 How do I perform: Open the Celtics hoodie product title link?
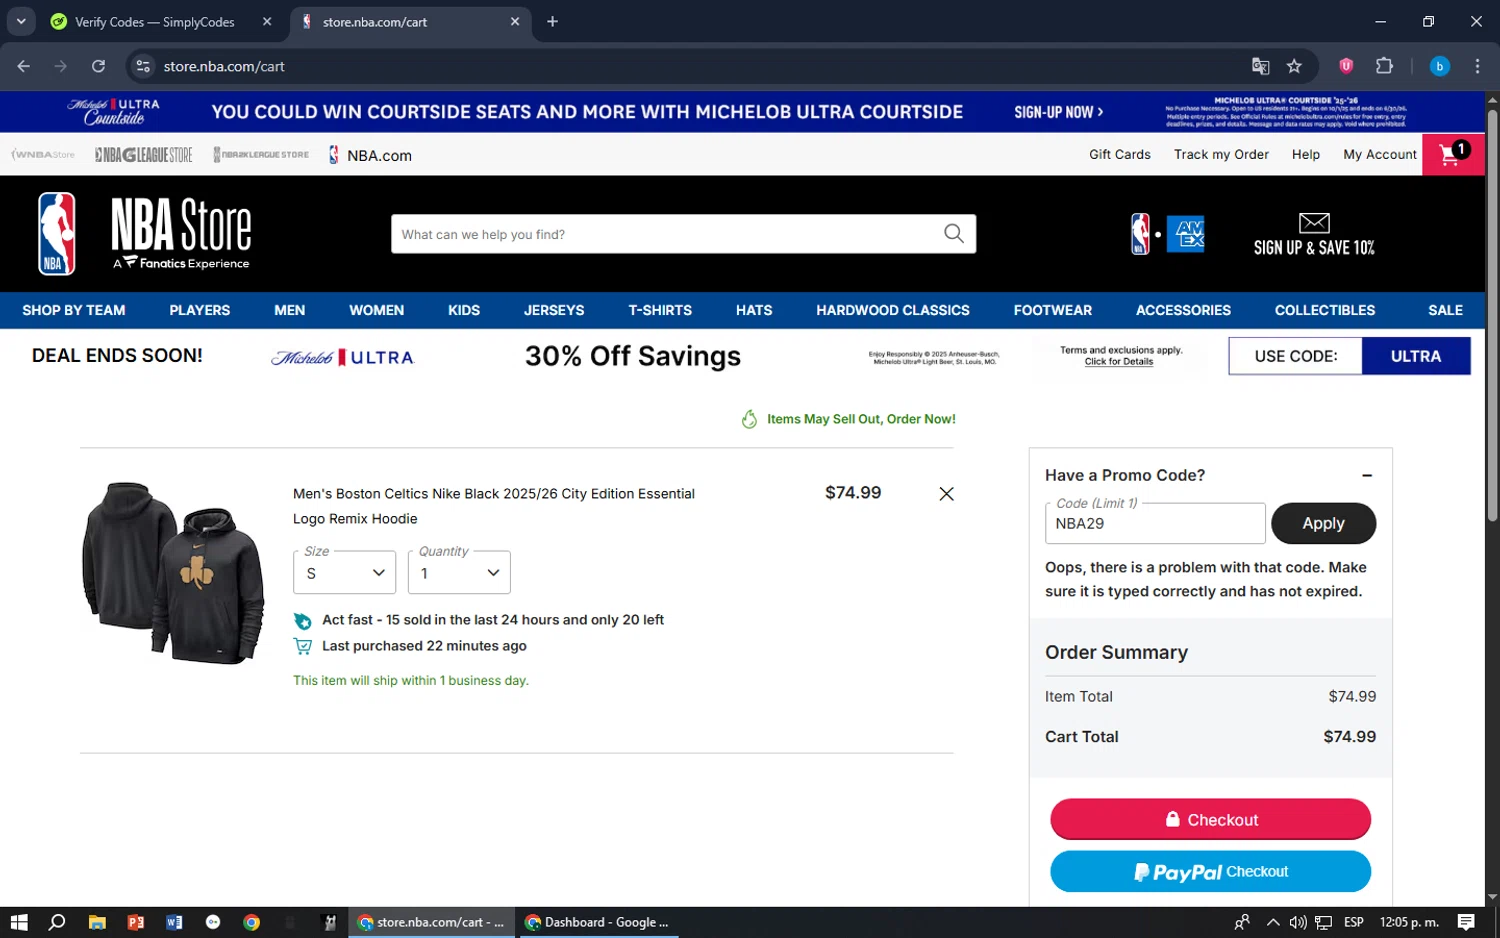point(494,506)
